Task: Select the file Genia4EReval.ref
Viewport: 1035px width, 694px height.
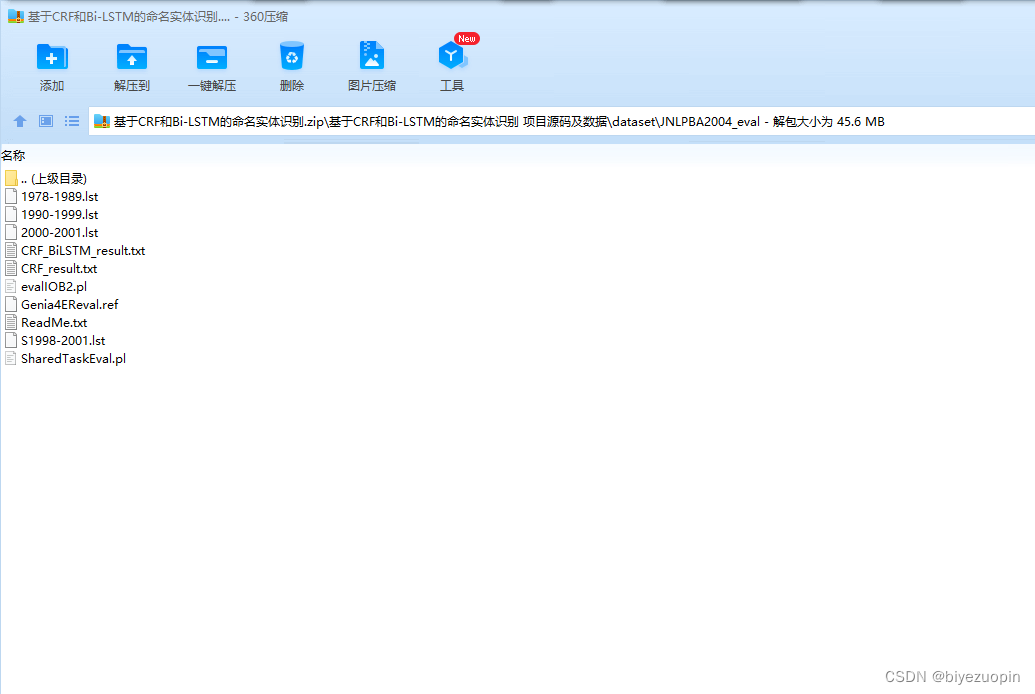Action: [70, 304]
